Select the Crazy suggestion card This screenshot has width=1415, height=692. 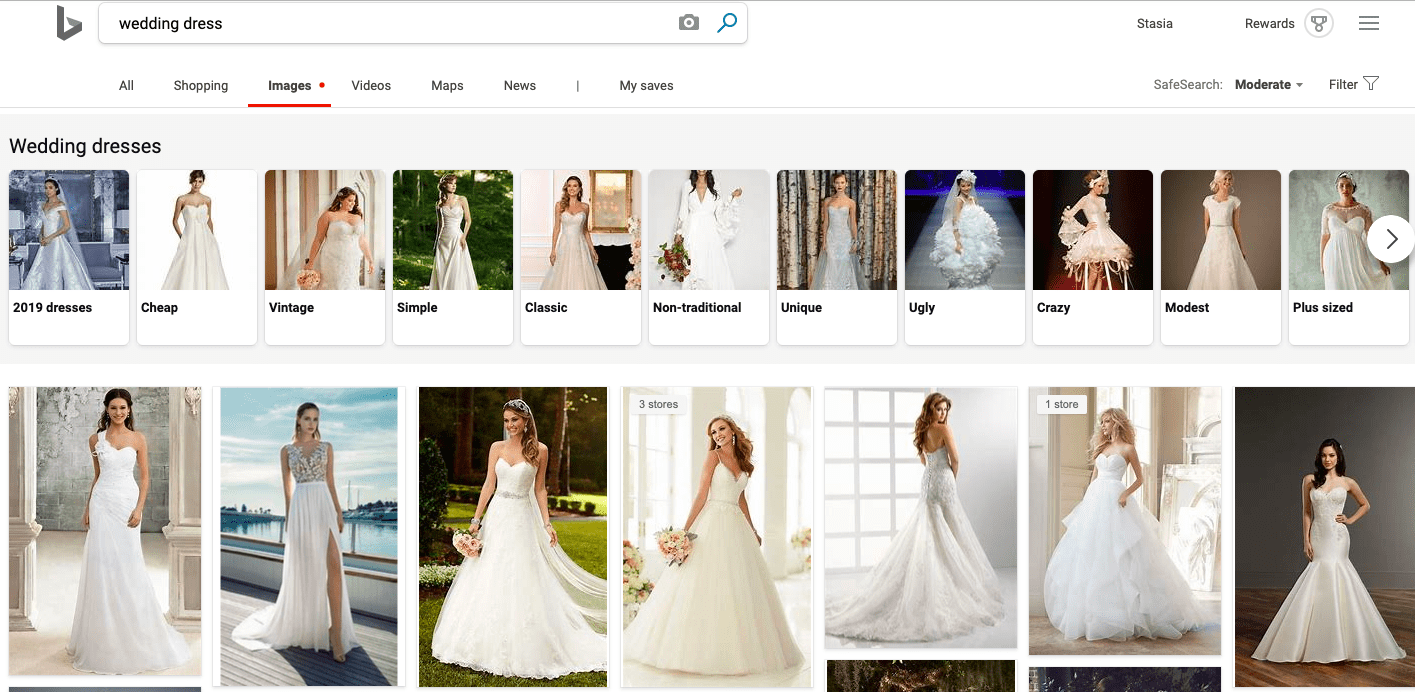[1093, 257]
